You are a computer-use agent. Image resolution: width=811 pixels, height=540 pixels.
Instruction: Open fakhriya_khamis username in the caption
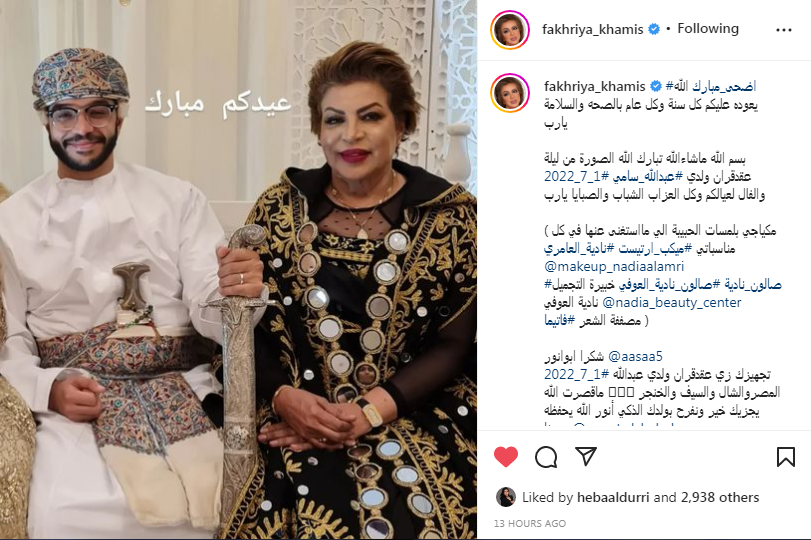(x=595, y=86)
